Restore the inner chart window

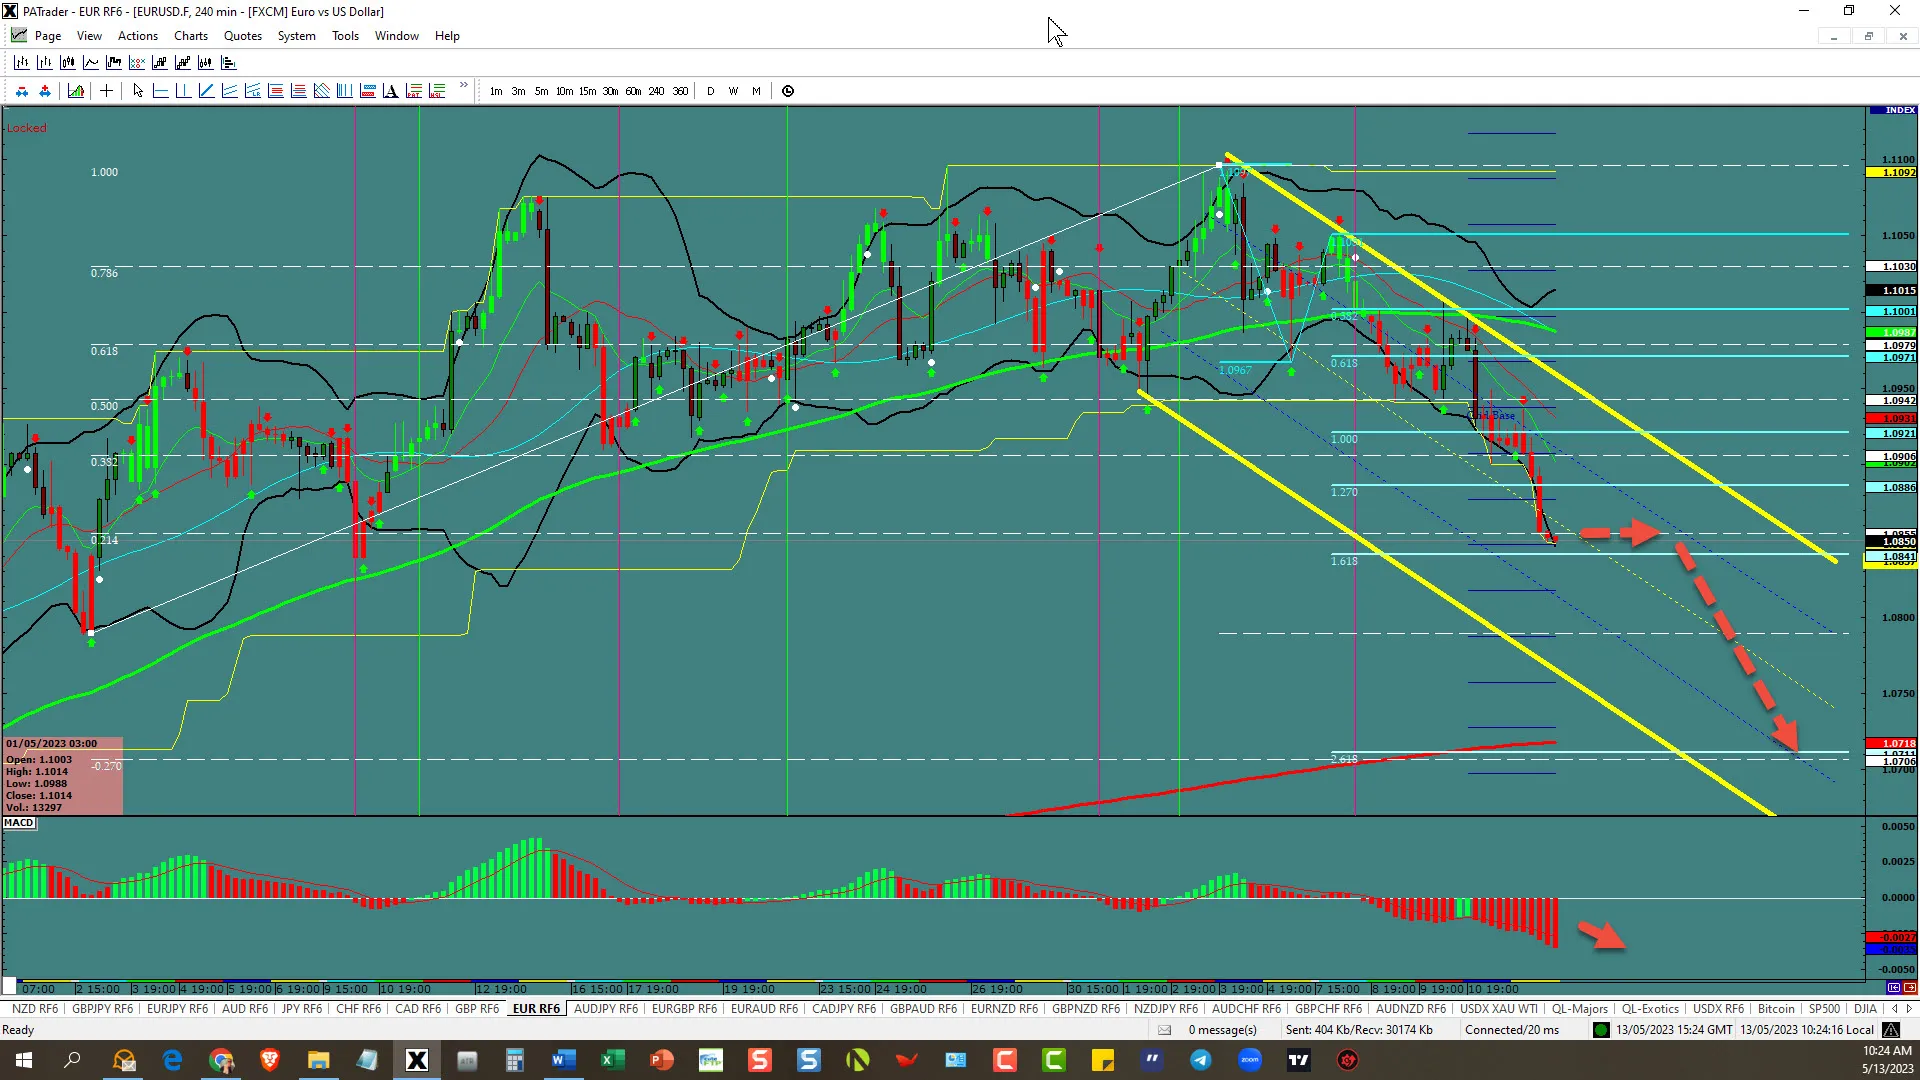click(x=1868, y=36)
